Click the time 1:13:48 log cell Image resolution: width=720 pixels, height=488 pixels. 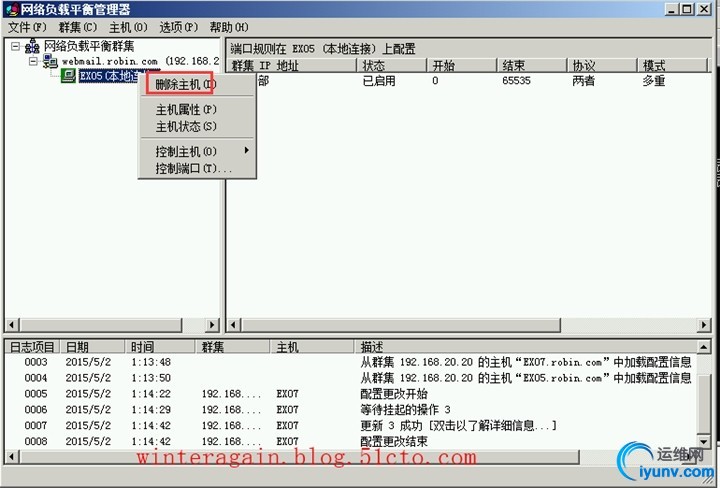pos(151,362)
